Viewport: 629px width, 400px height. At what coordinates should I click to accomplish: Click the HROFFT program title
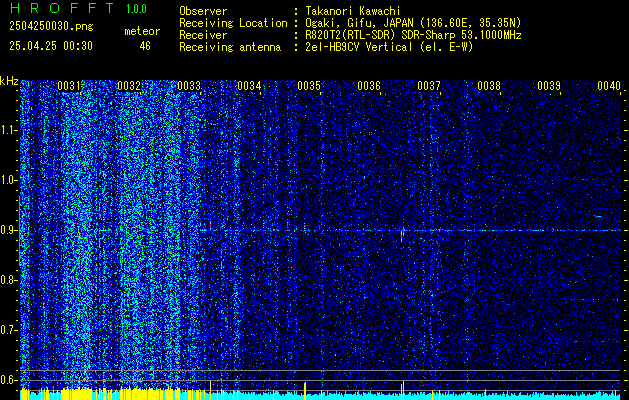click(x=61, y=8)
